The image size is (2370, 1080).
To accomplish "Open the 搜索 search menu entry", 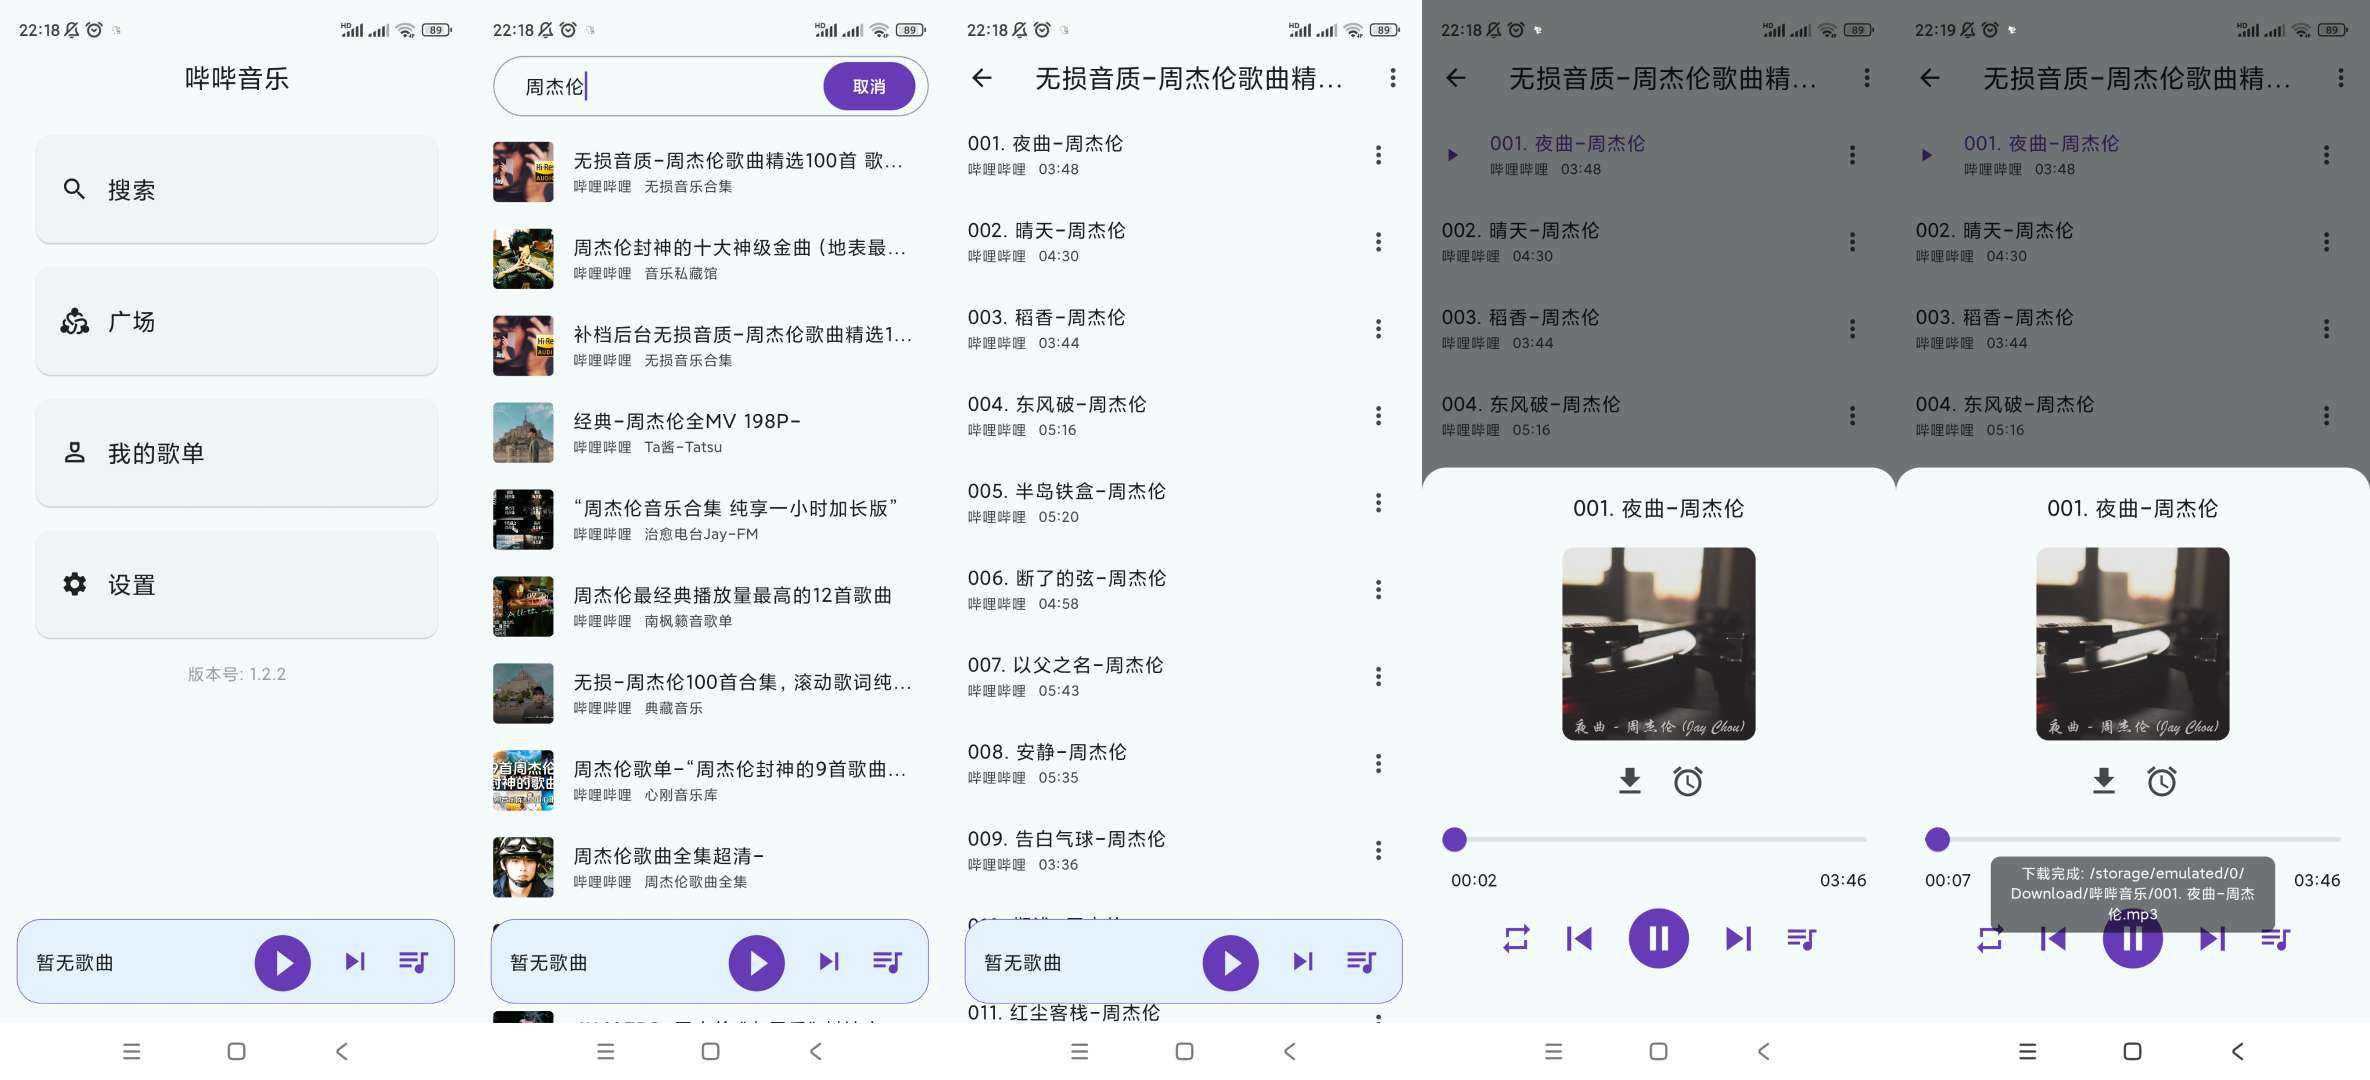I will pos(237,189).
